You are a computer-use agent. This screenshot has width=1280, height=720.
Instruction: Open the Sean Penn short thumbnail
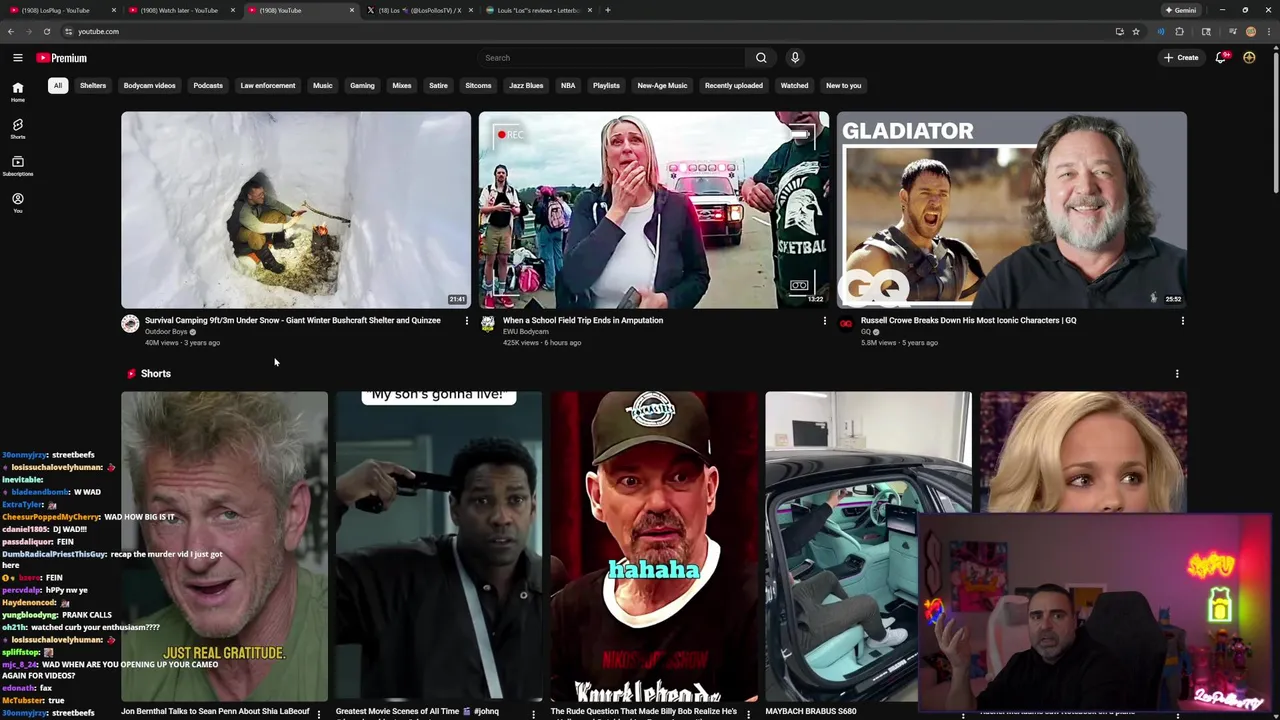pos(224,547)
